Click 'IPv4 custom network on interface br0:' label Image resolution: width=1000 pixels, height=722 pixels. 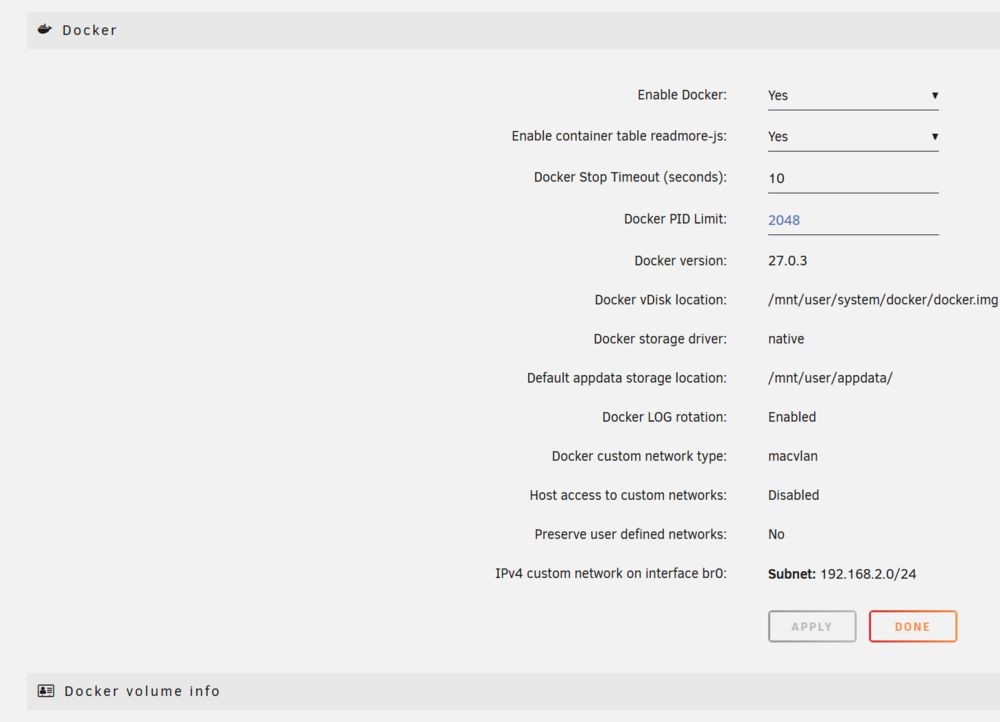[611, 573]
